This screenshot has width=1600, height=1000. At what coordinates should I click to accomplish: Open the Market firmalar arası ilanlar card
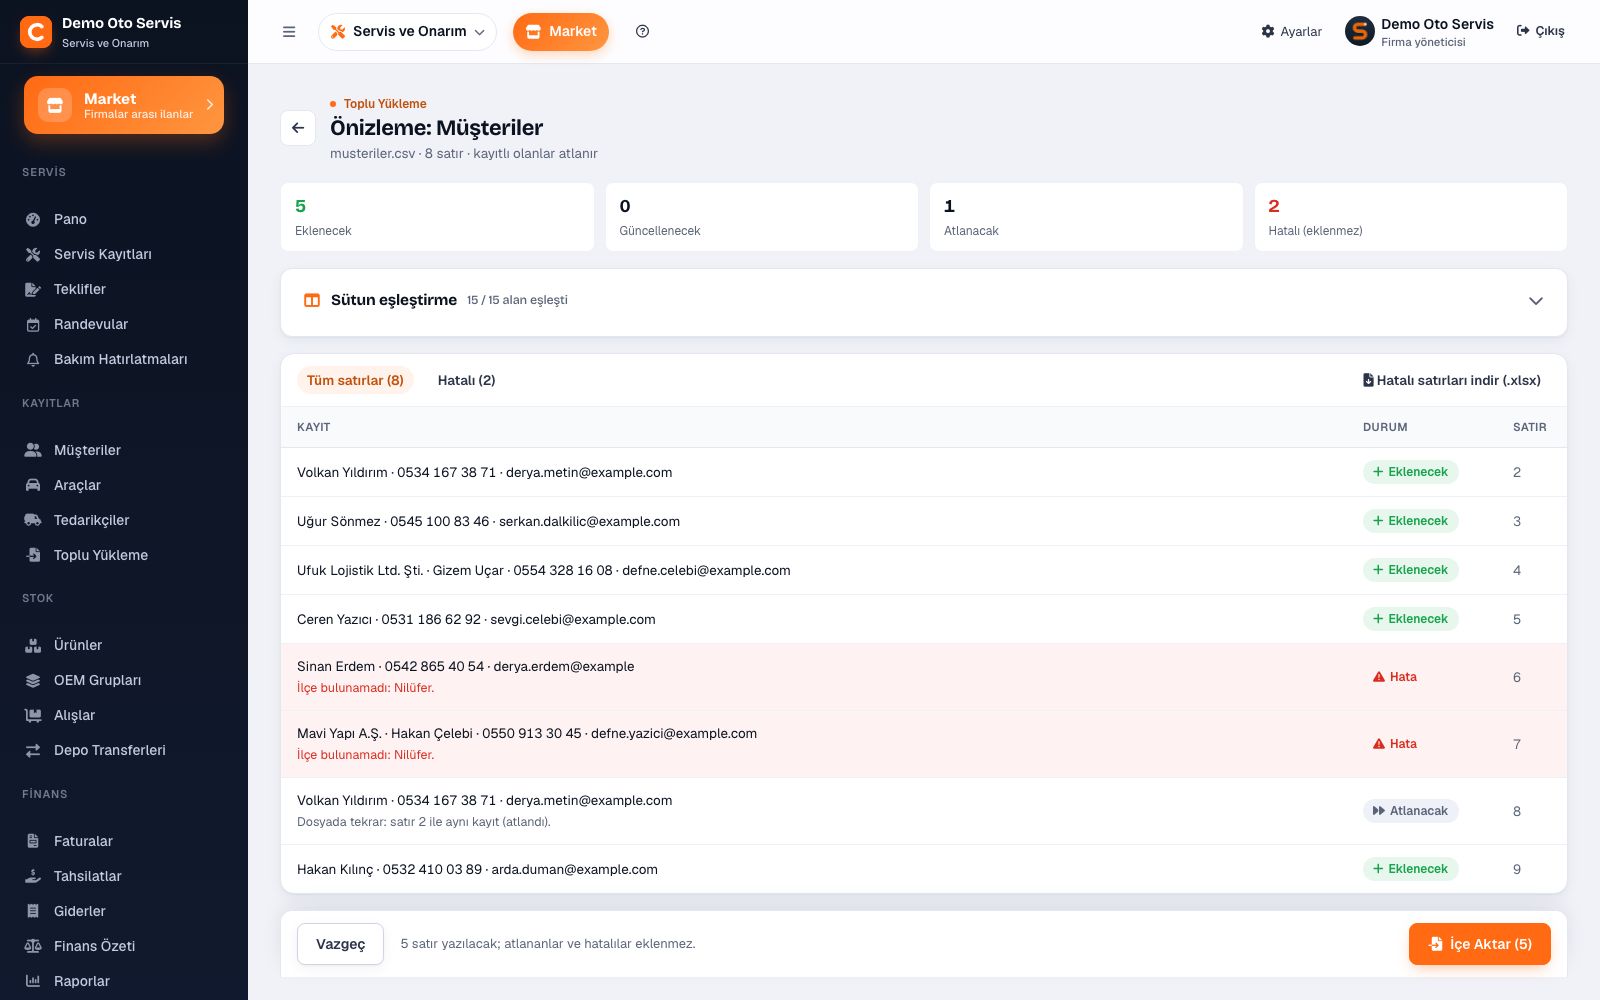[124, 105]
